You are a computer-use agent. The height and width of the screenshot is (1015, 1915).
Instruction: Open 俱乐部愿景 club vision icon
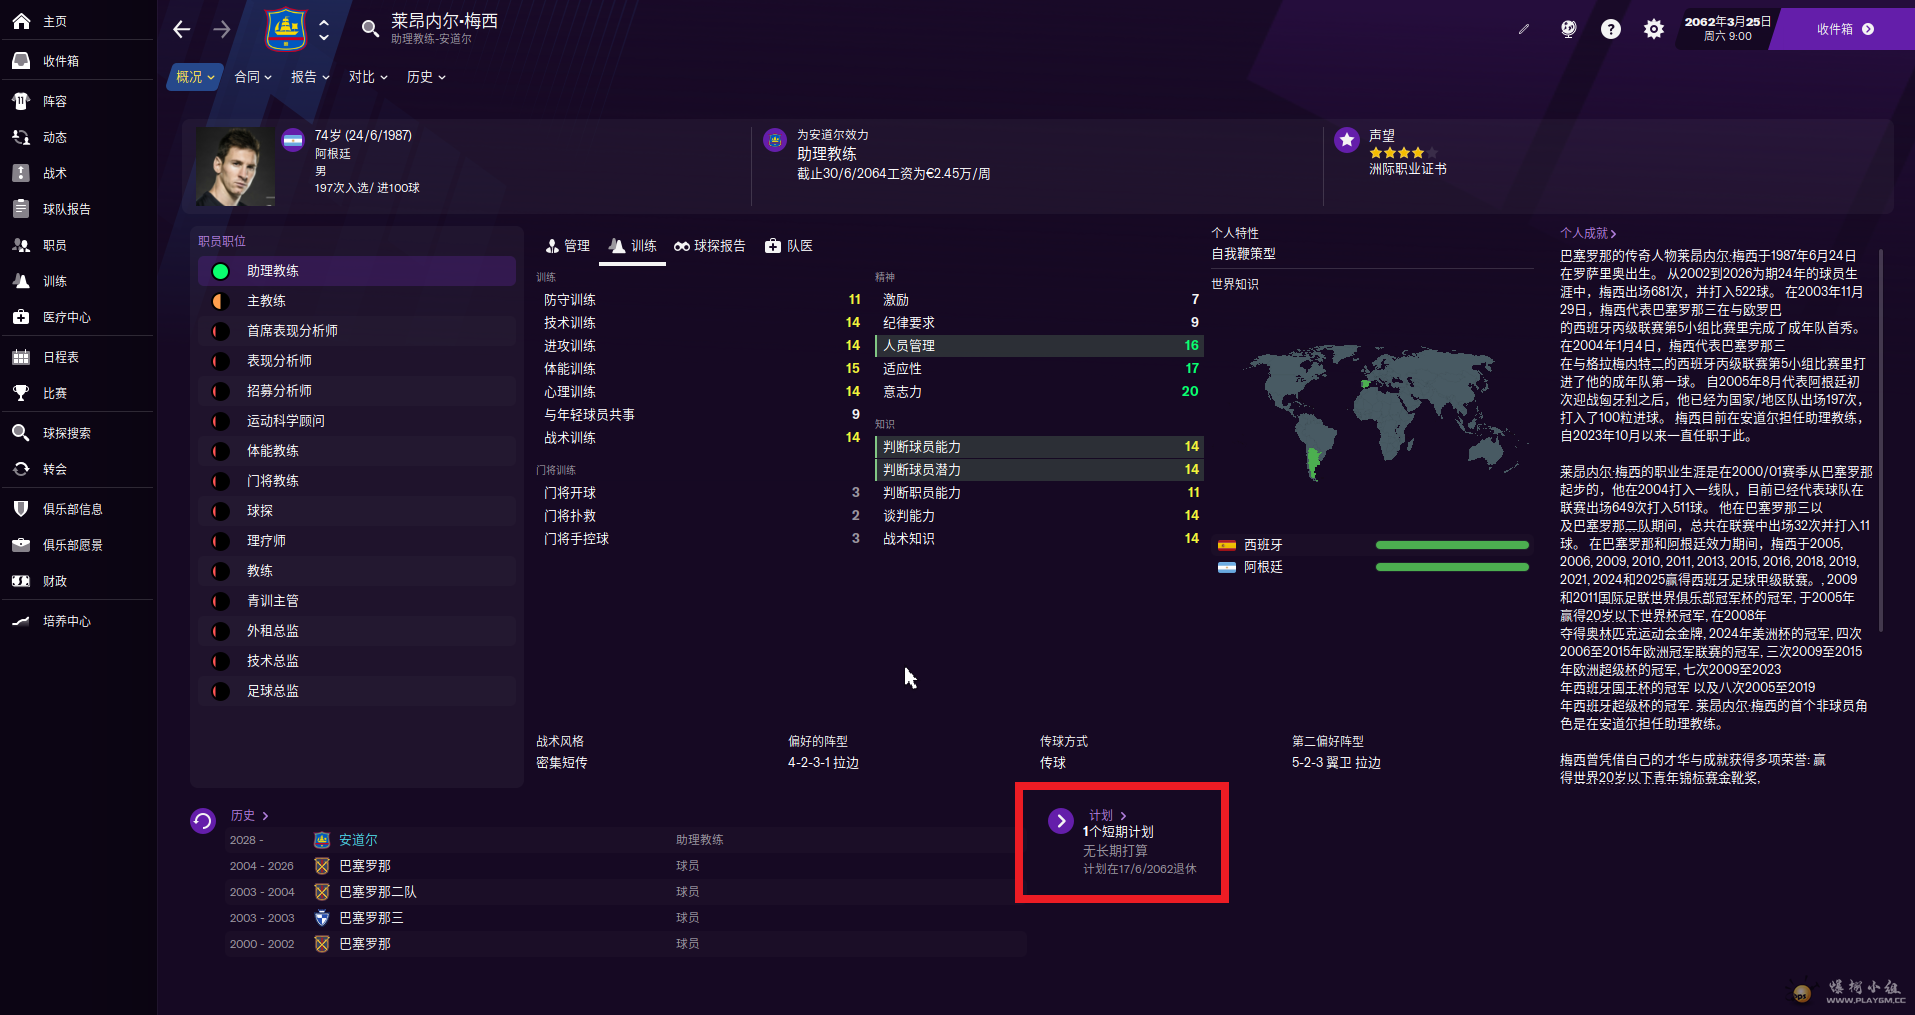[21, 545]
